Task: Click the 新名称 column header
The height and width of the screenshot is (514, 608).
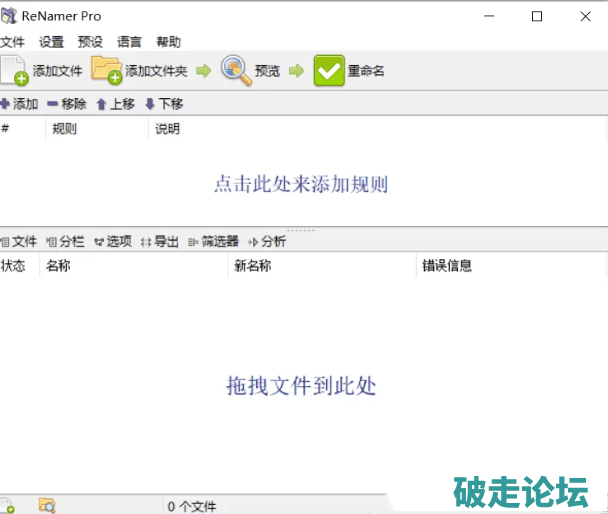Action: tap(252, 265)
